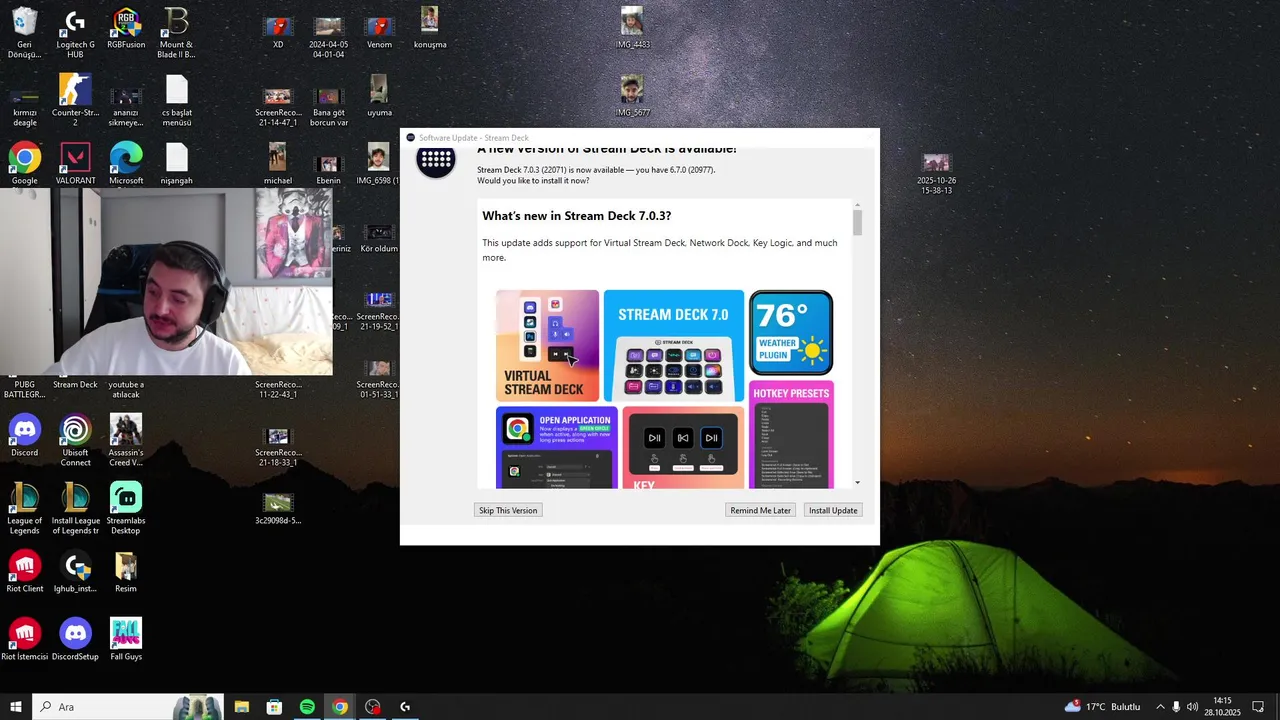Screen dimensions: 1280x720
Task: Click the Open Application feature tile
Action: pyautogui.click(x=557, y=448)
